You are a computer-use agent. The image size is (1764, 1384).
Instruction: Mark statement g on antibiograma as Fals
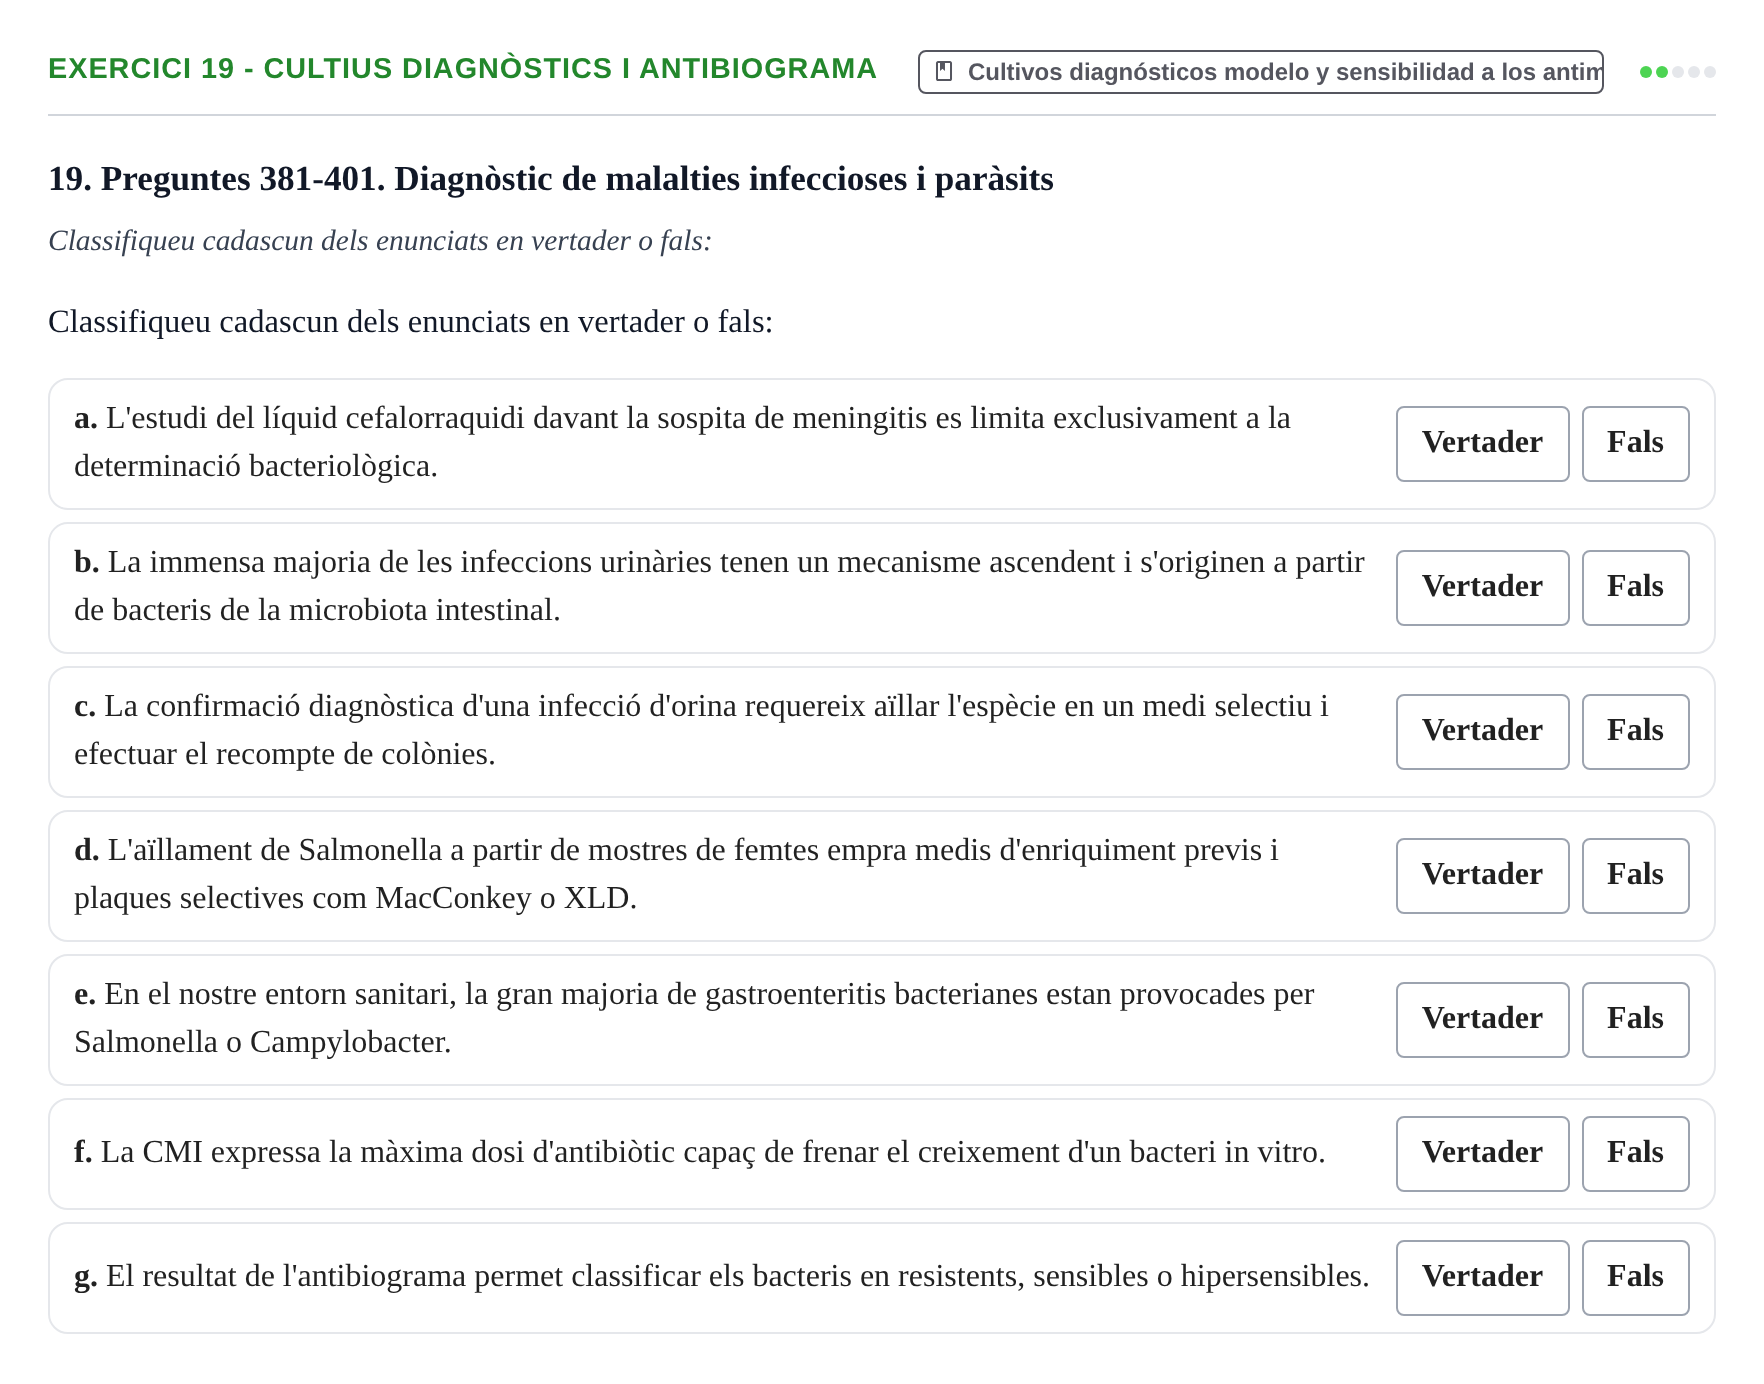[1635, 1278]
